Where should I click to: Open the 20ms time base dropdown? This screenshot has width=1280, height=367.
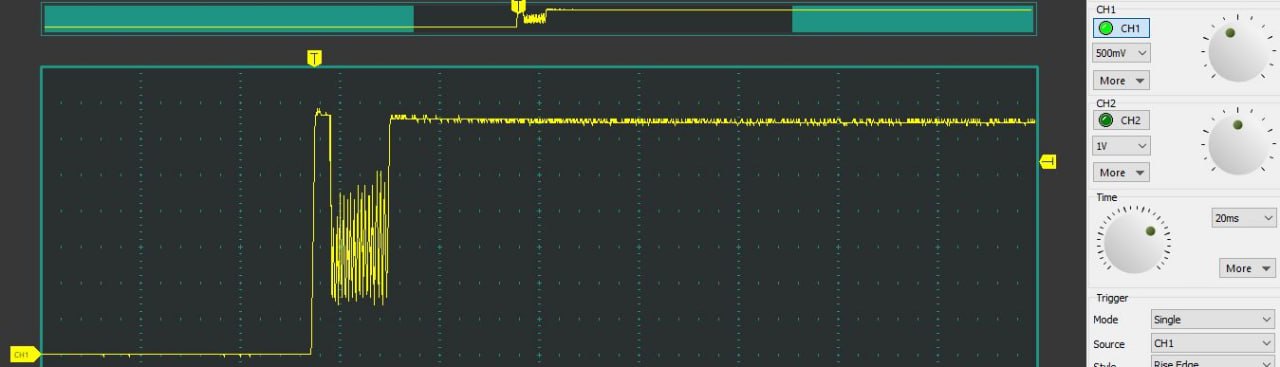pyautogui.click(x=1244, y=217)
